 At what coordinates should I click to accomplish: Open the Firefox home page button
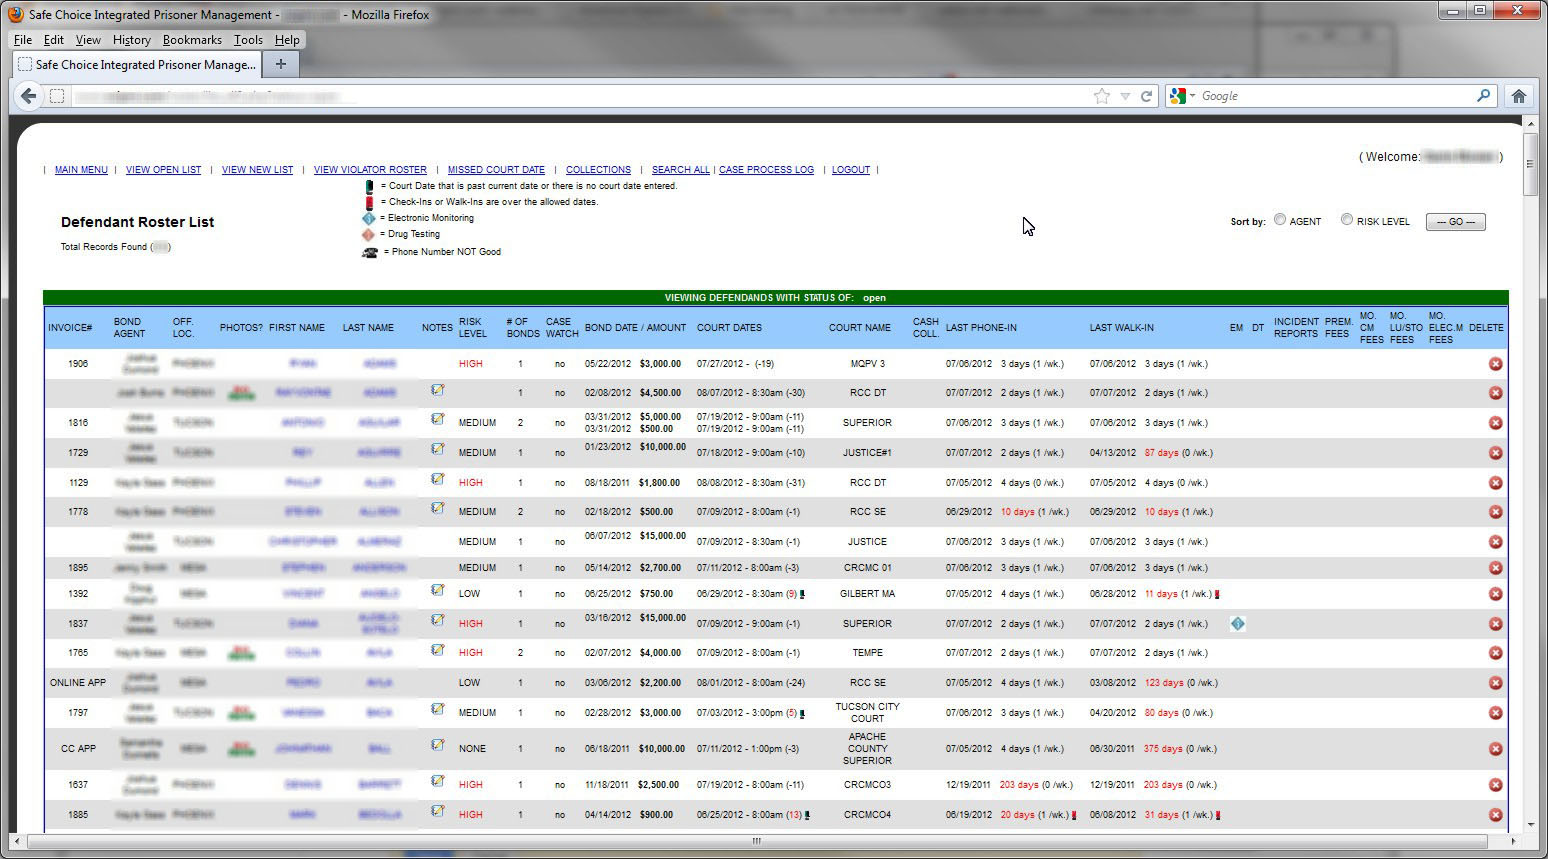tap(1518, 96)
